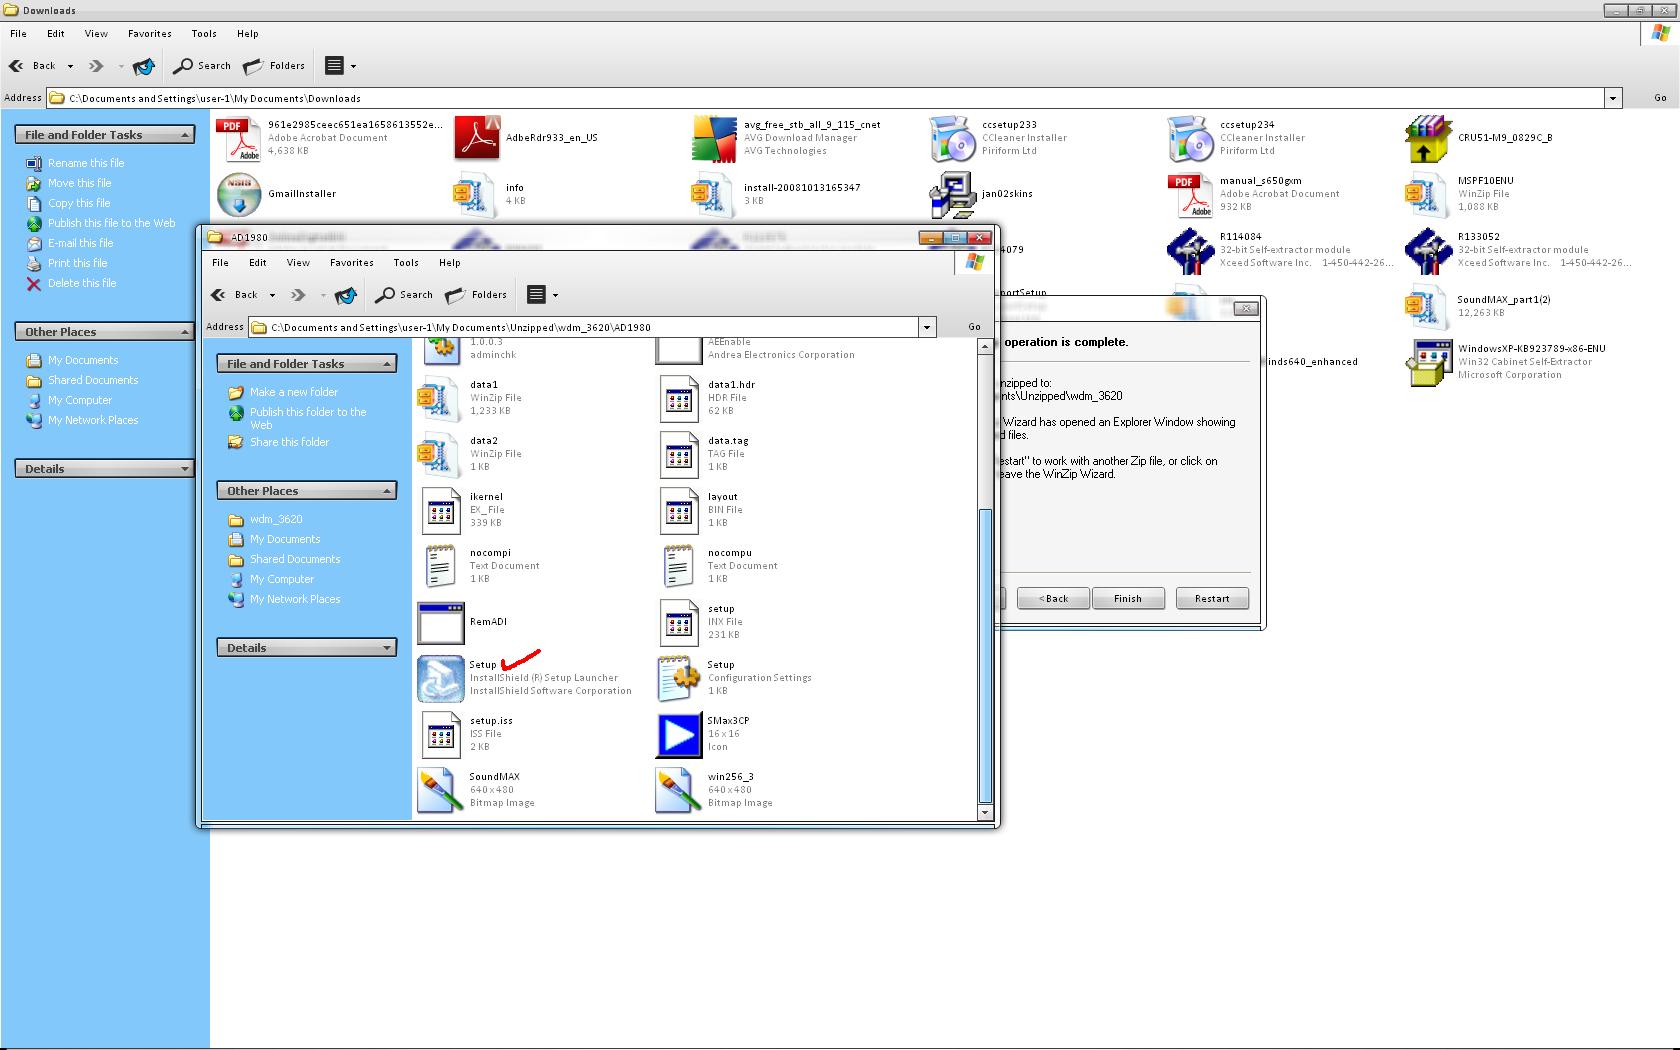
Task: Click Search in the Downloads window toolbar
Action: 202,66
